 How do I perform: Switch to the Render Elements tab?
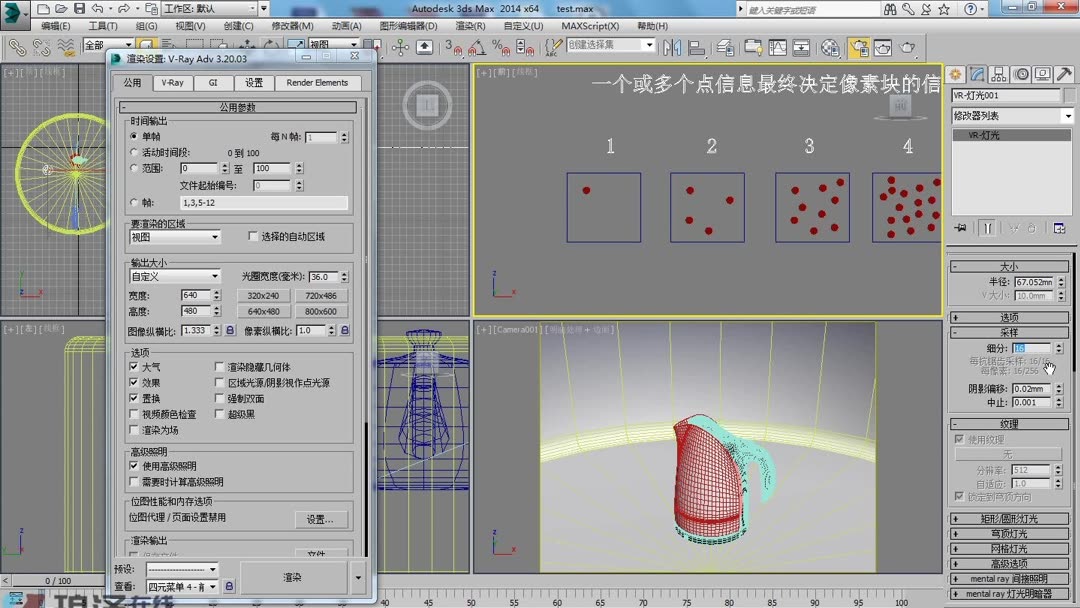318,83
